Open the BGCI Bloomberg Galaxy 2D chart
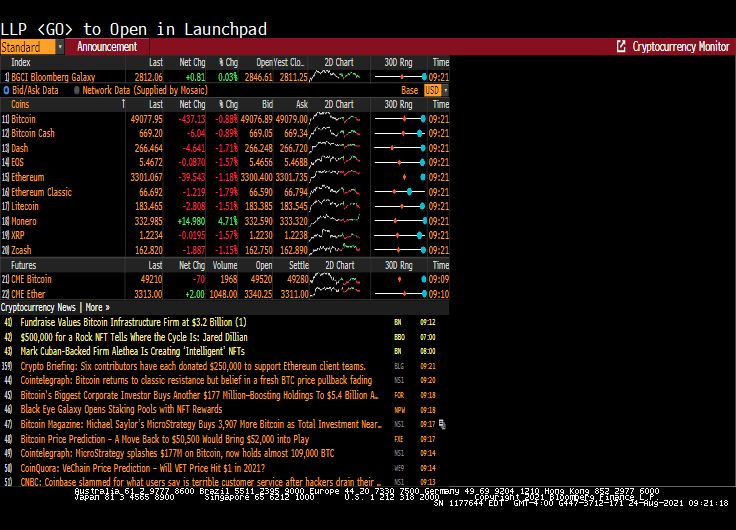The image size is (736, 530). point(335,76)
